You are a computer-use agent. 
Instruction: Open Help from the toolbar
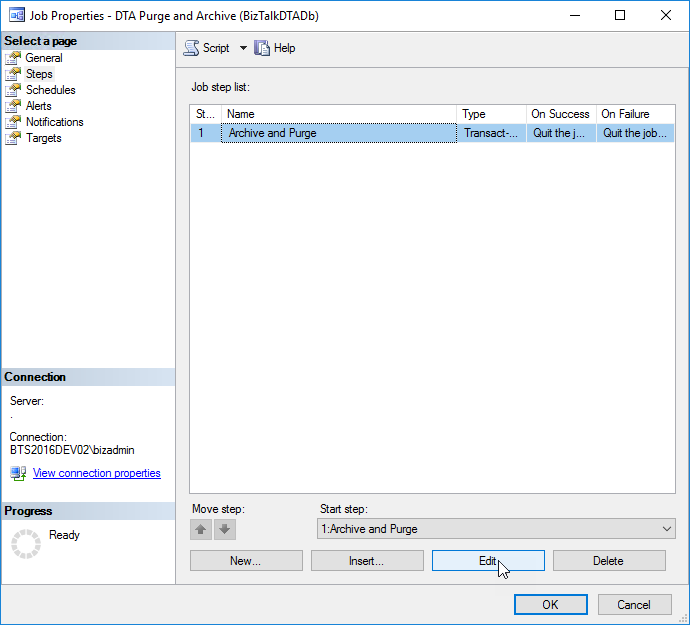tap(275, 48)
